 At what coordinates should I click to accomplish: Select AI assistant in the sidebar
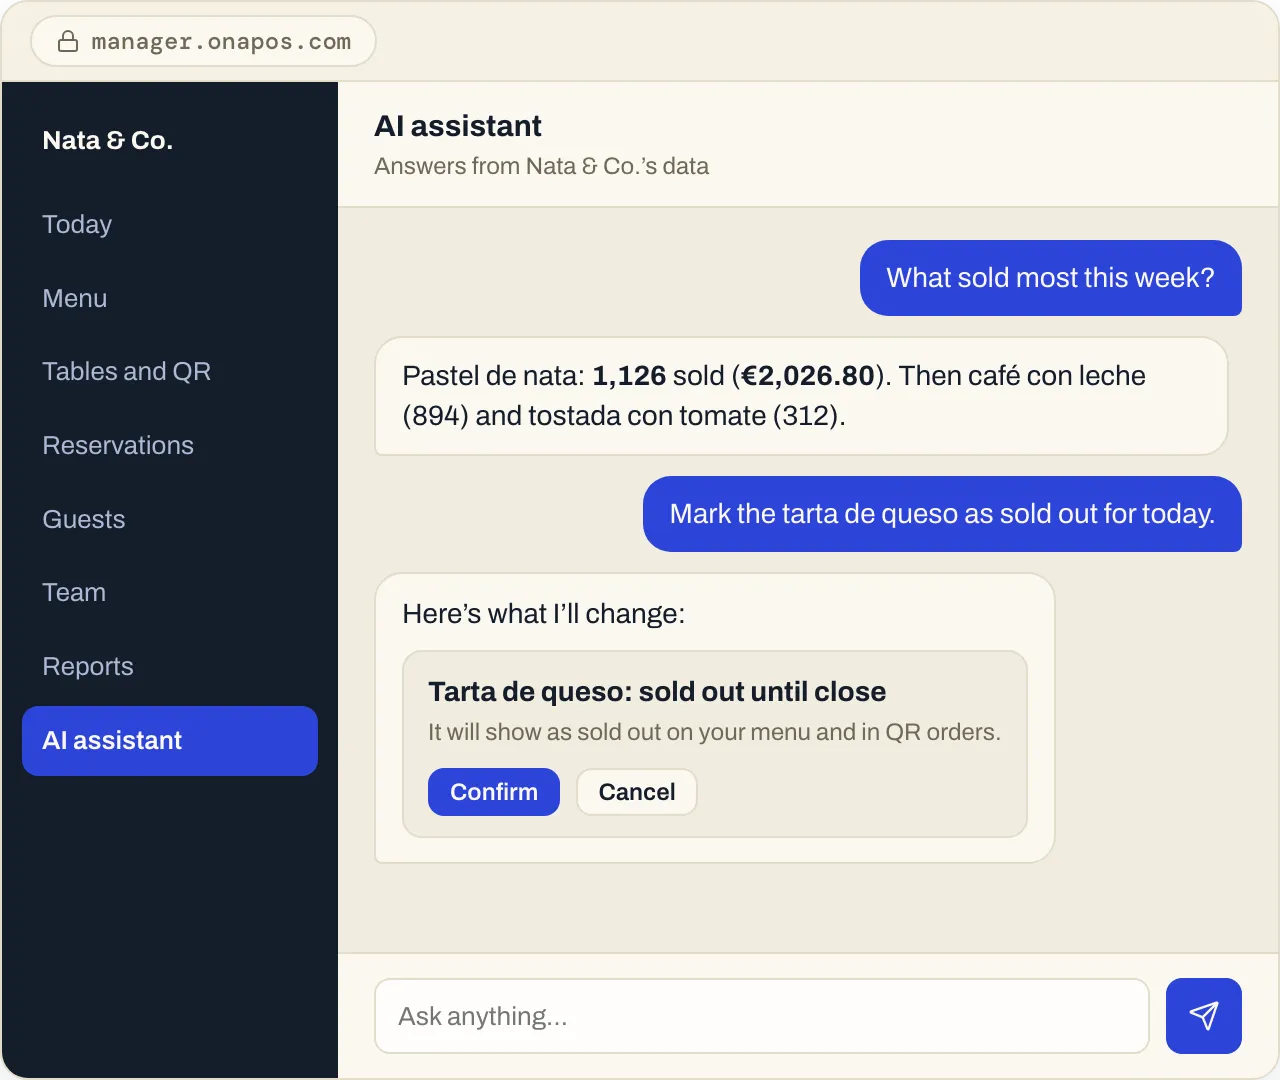click(x=170, y=741)
